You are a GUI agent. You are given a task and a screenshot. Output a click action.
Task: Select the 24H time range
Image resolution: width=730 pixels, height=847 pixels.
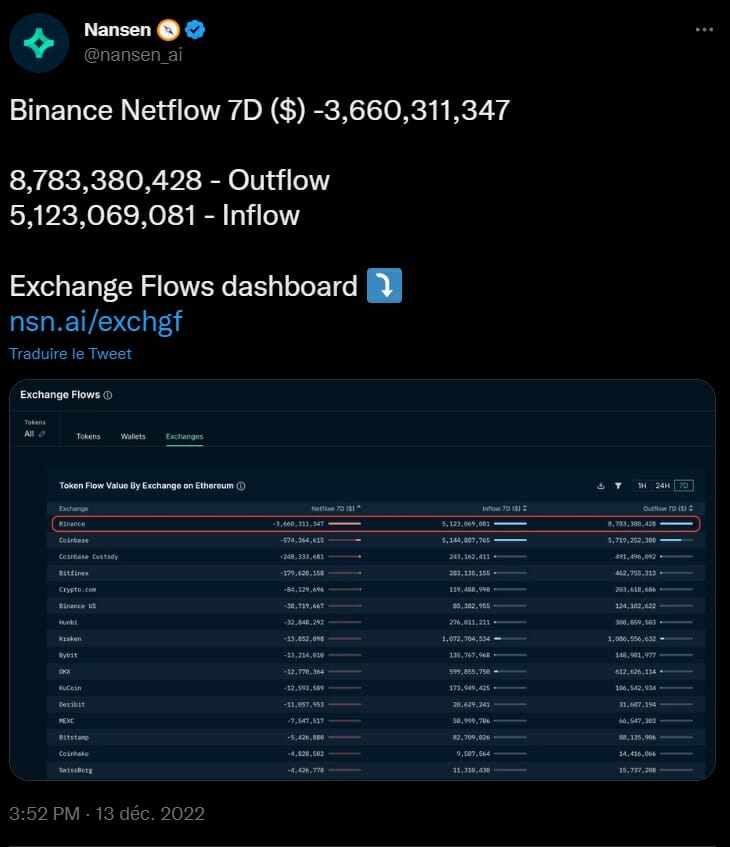[x=662, y=486]
